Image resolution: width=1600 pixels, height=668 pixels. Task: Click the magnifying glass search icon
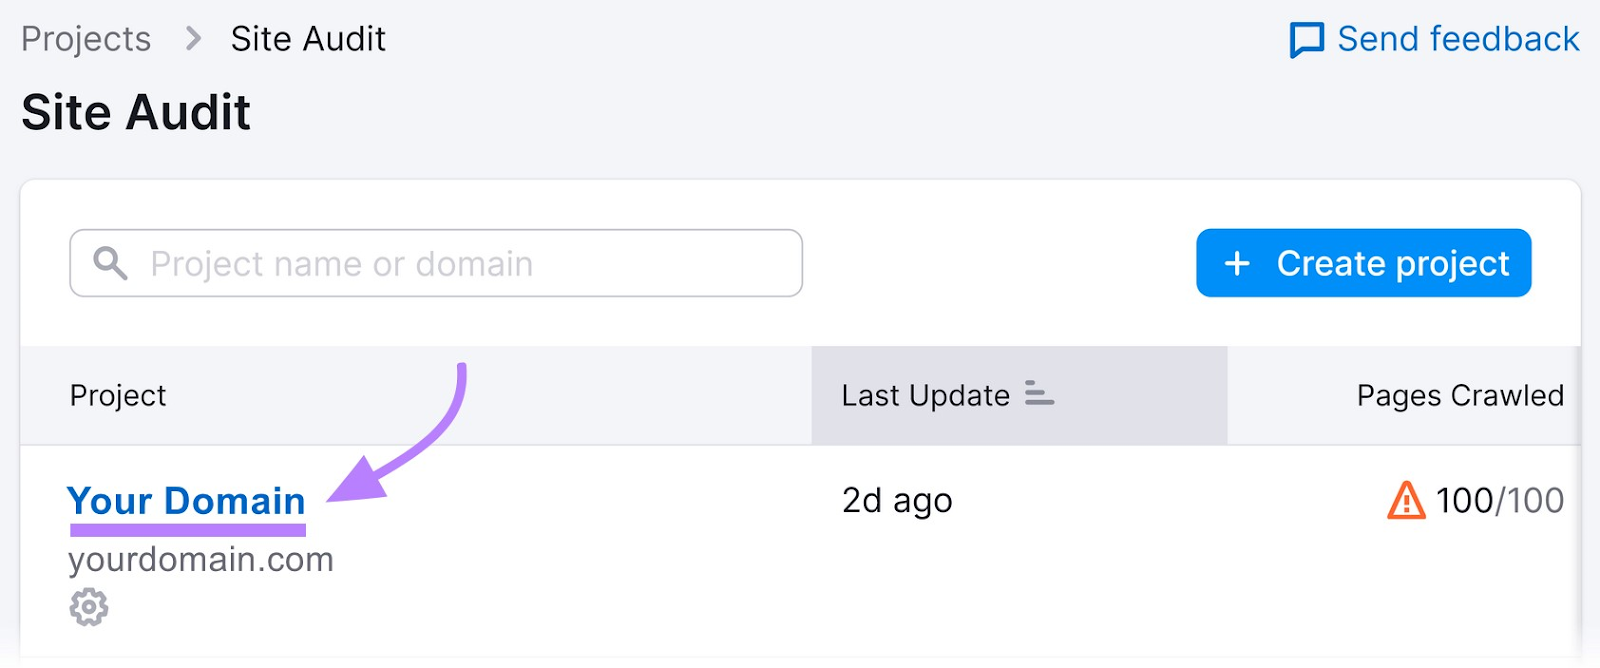click(x=110, y=263)
